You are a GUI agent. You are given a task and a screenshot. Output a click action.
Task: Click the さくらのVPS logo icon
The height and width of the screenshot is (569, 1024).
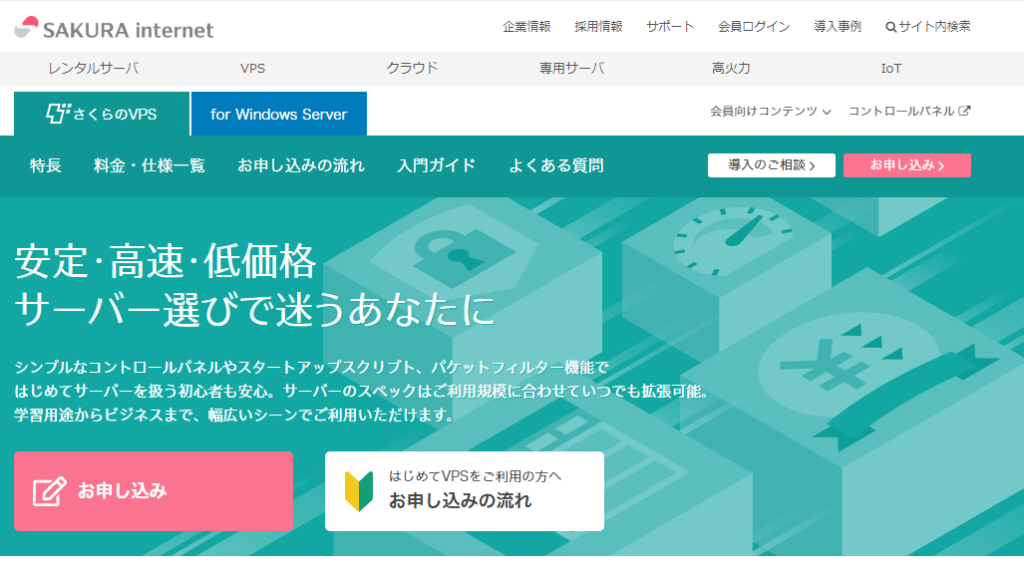pyautogui.click(x=57, y=114)
